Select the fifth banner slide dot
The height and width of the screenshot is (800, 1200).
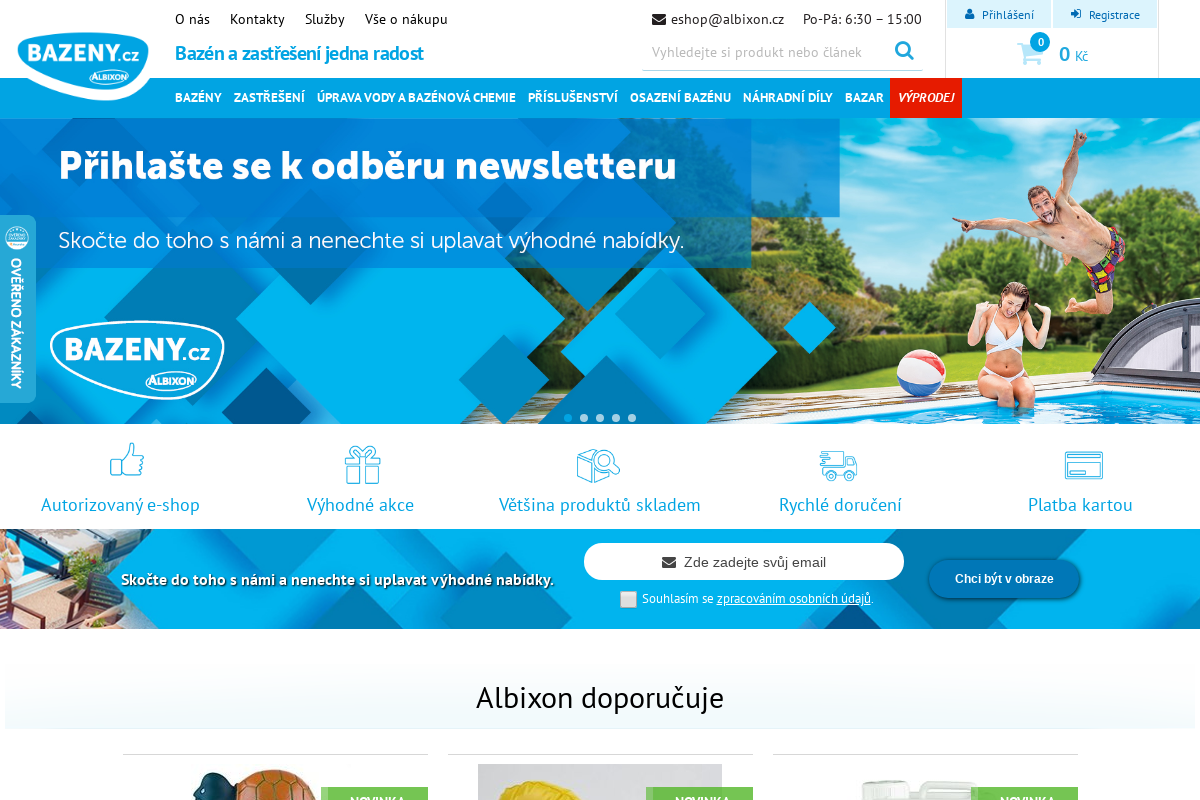[x=632, y=418]
